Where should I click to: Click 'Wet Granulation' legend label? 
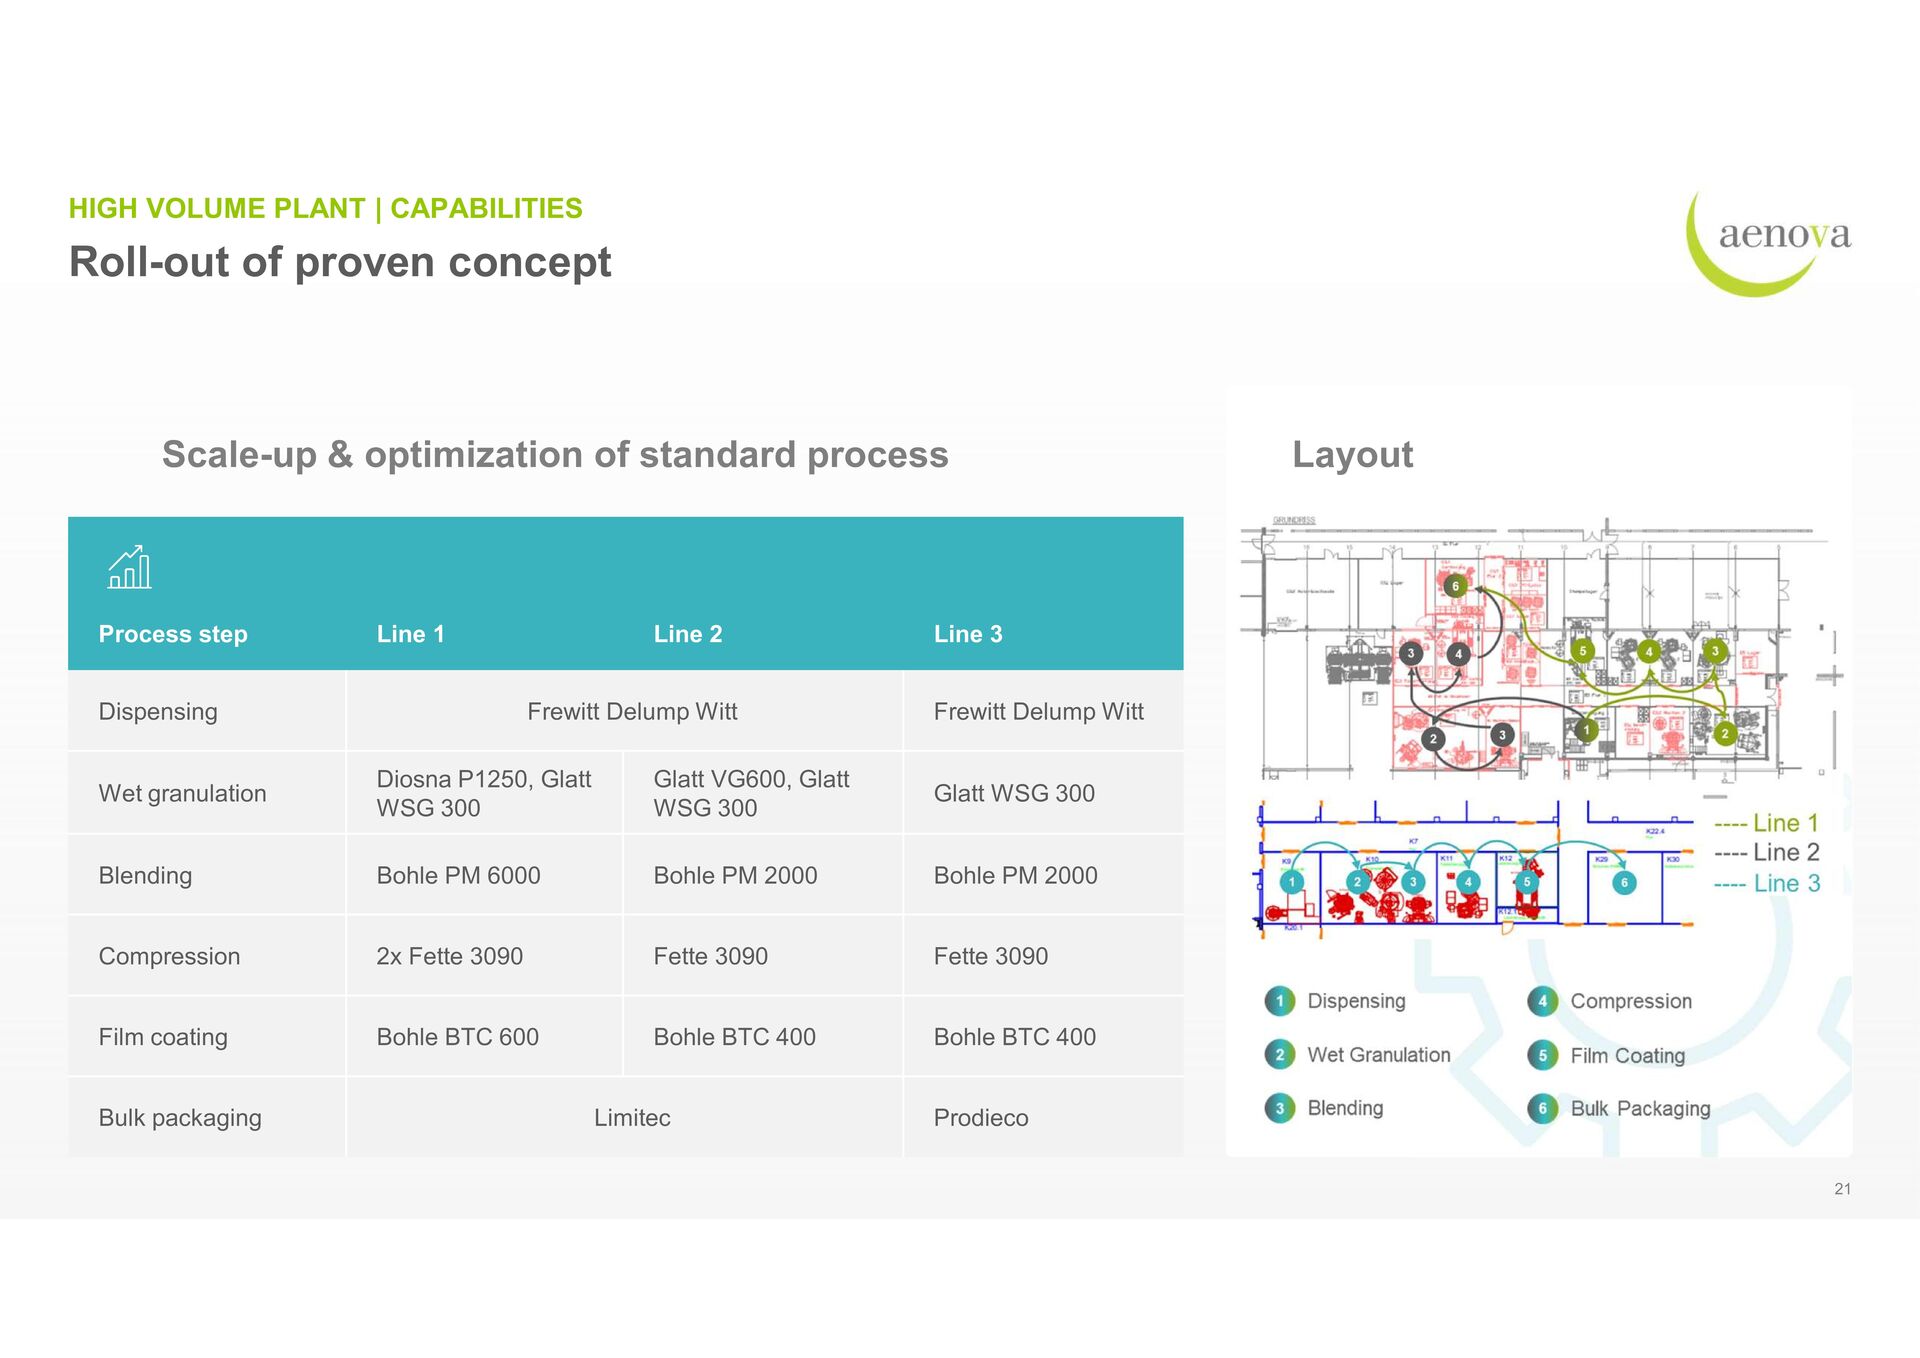1378,1055
